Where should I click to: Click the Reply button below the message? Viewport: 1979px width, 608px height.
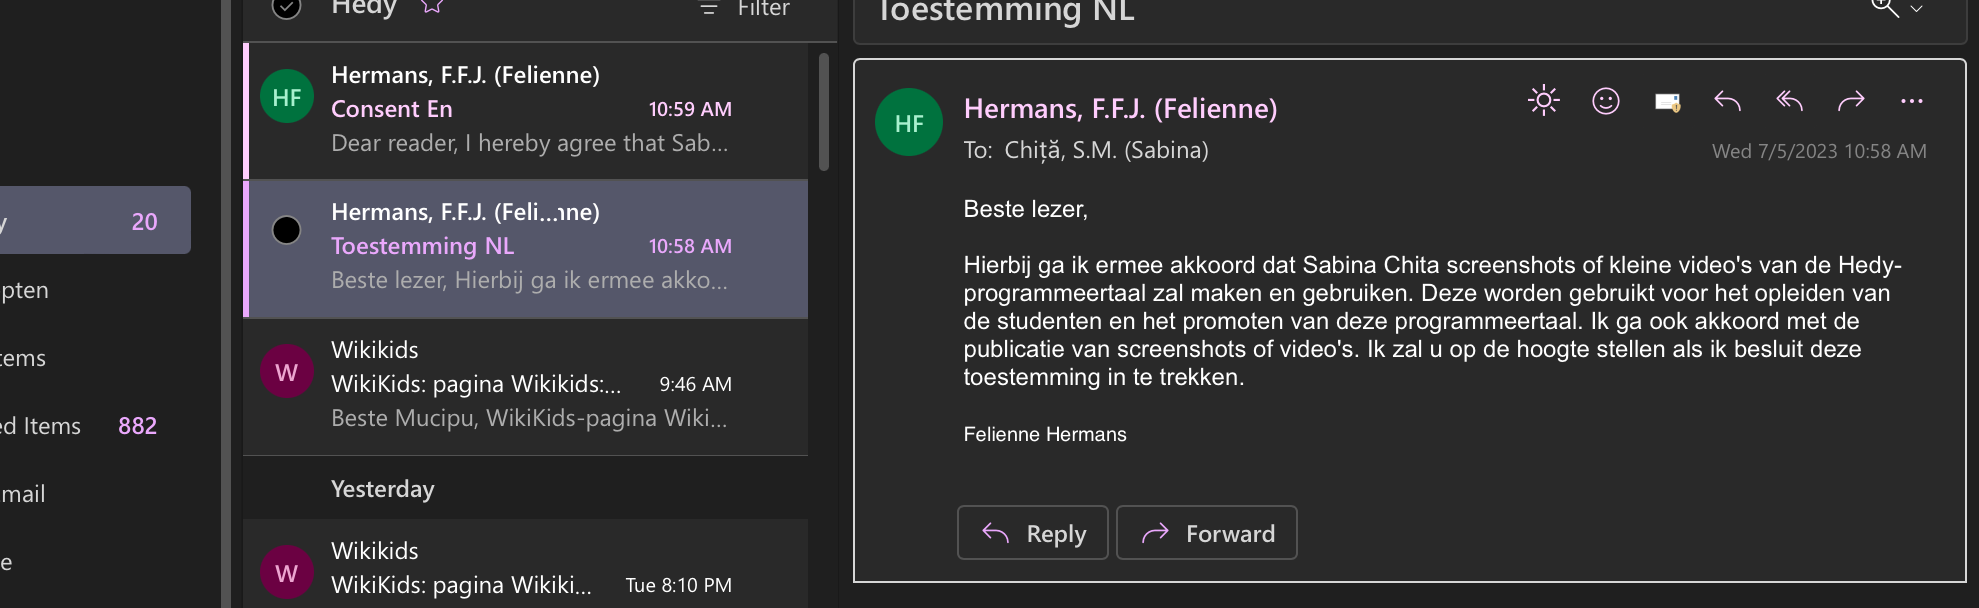pyautogui.click(x=1032, y=533)
